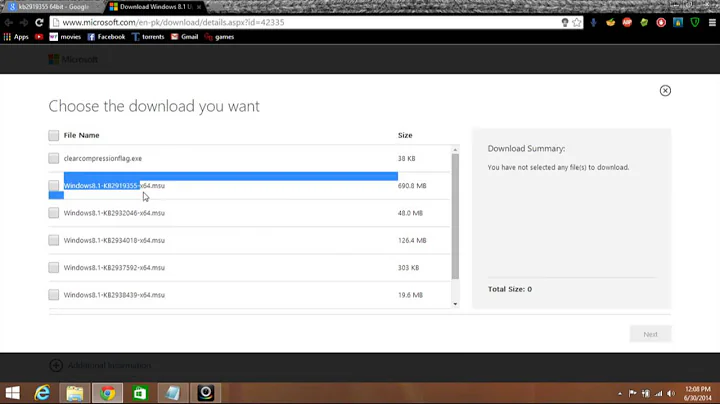The height and width of the screenshot is (404, 720).
Task: Open the games bookmark
Action: 219,37
